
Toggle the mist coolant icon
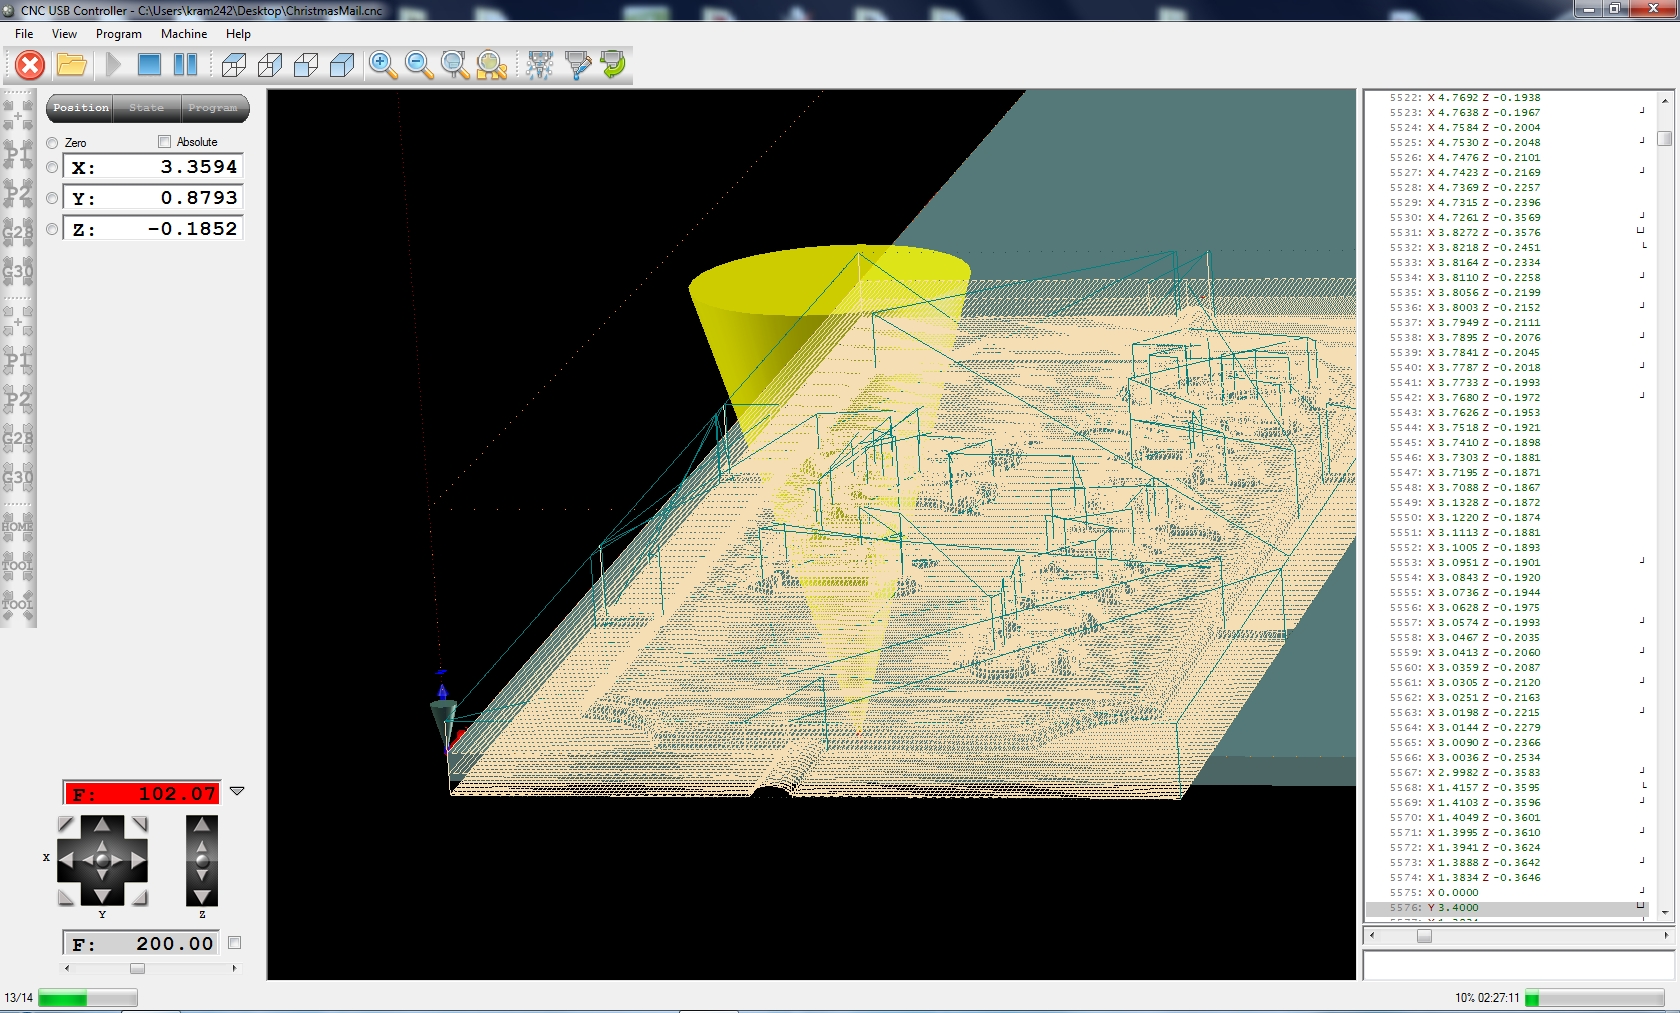[540, 65]
